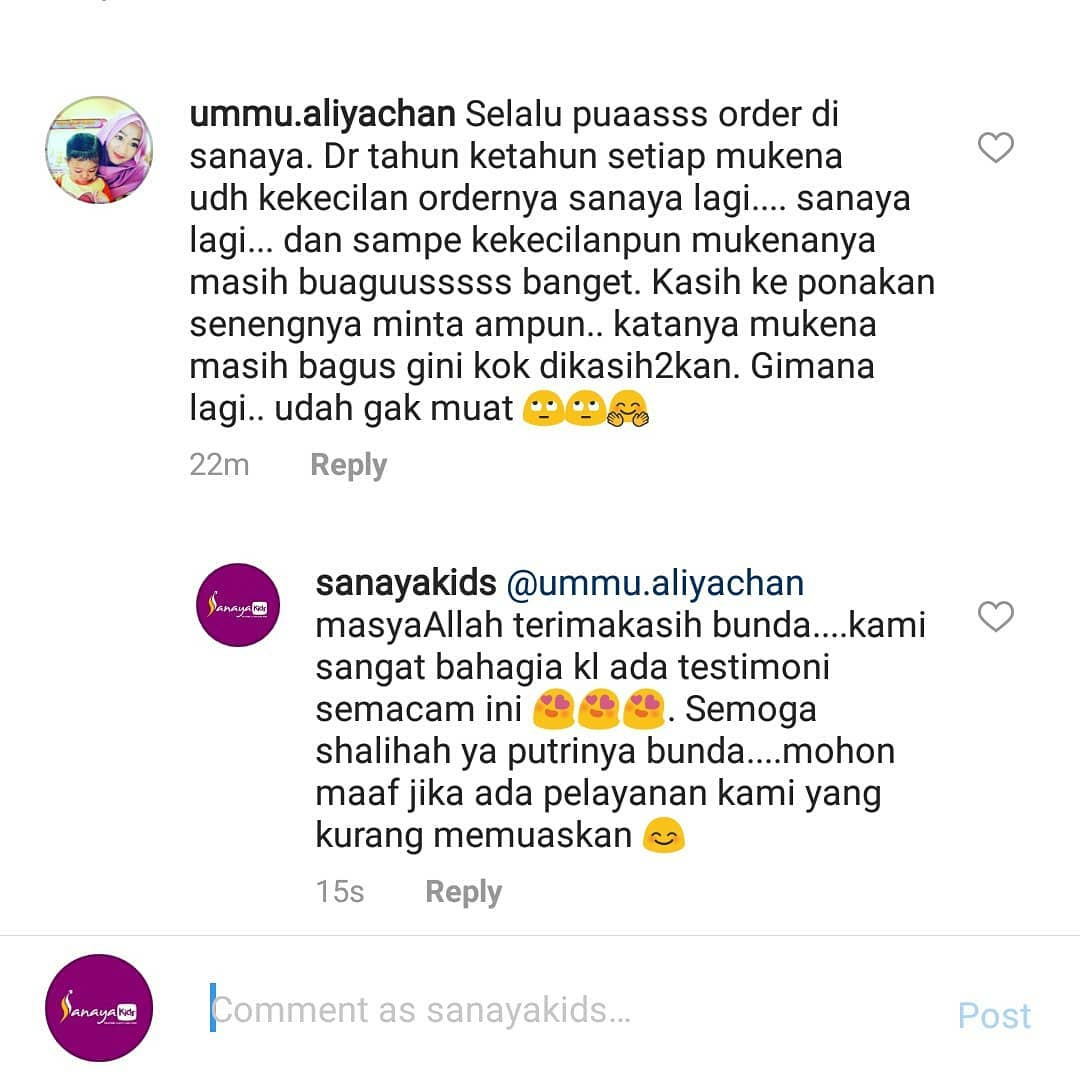Screen dimensions: 1080x1080
Task: Tap the smiling emoji after 'memuaskan'
Action: pyautogui.click(x=663, y=835)
